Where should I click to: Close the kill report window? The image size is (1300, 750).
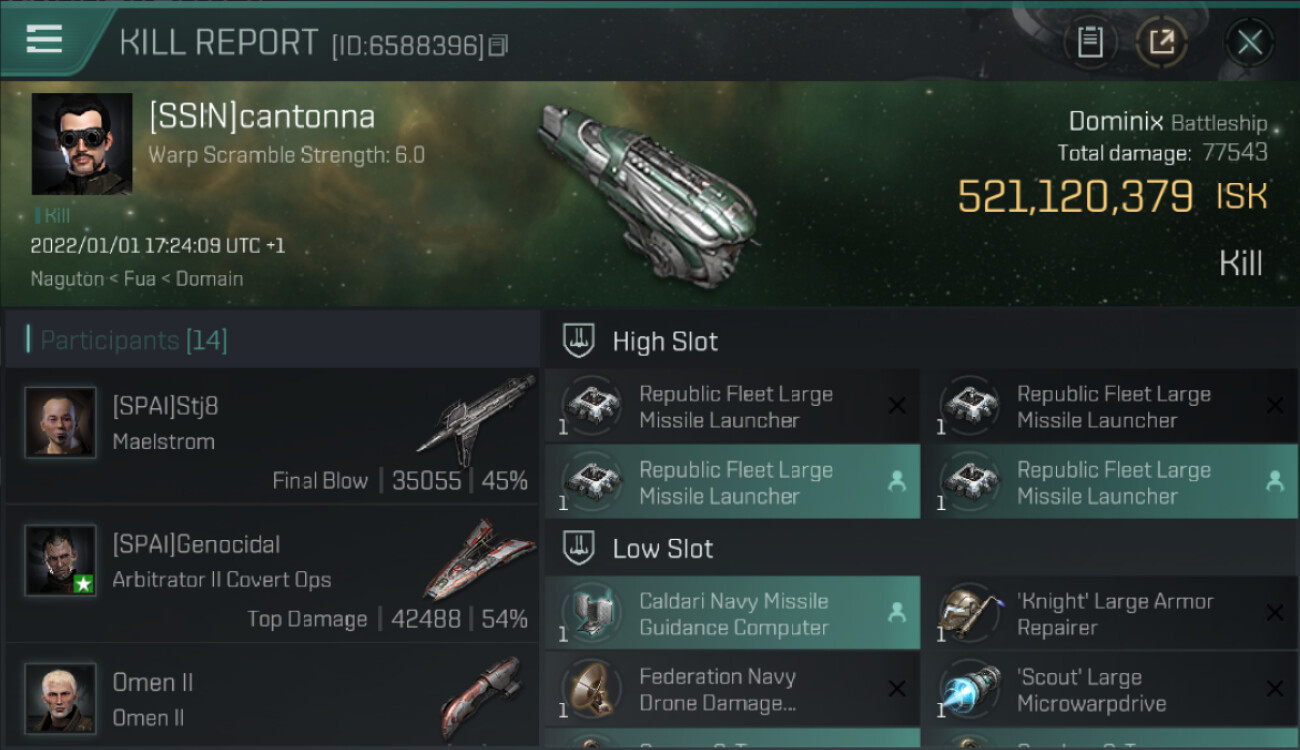1249,42
